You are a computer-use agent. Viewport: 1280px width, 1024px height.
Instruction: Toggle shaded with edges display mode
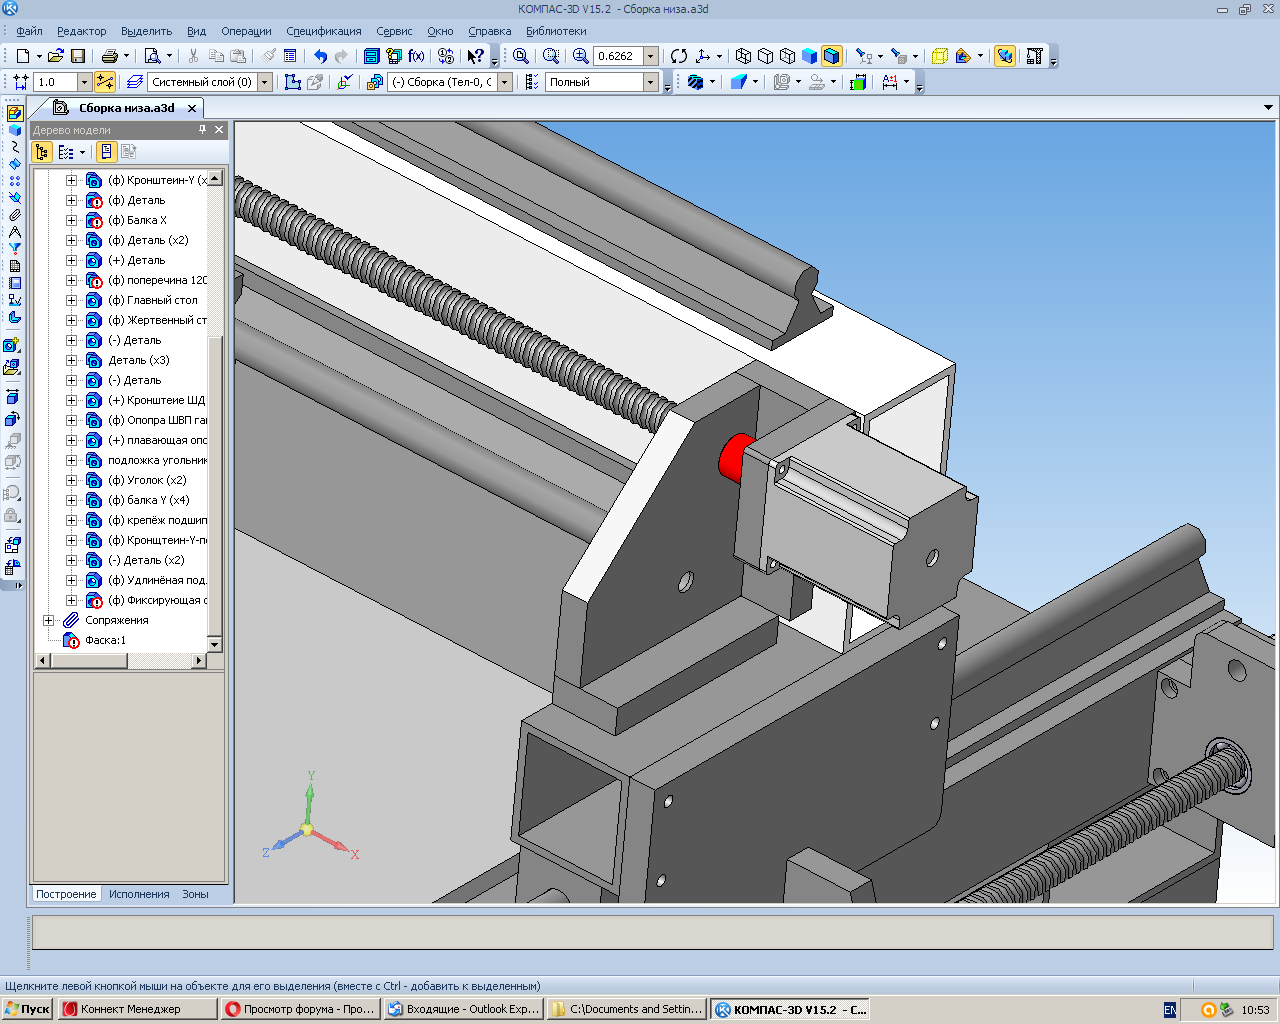tap(832, 56)
